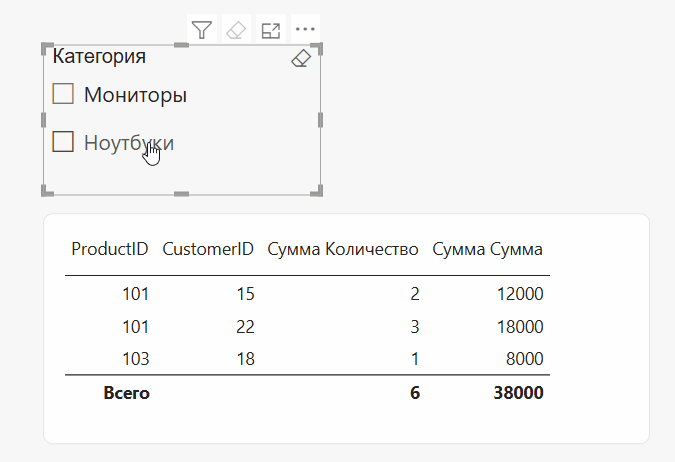Click the Всего total row label
Viewport: 675px width, 462px height.
[127, 393]
